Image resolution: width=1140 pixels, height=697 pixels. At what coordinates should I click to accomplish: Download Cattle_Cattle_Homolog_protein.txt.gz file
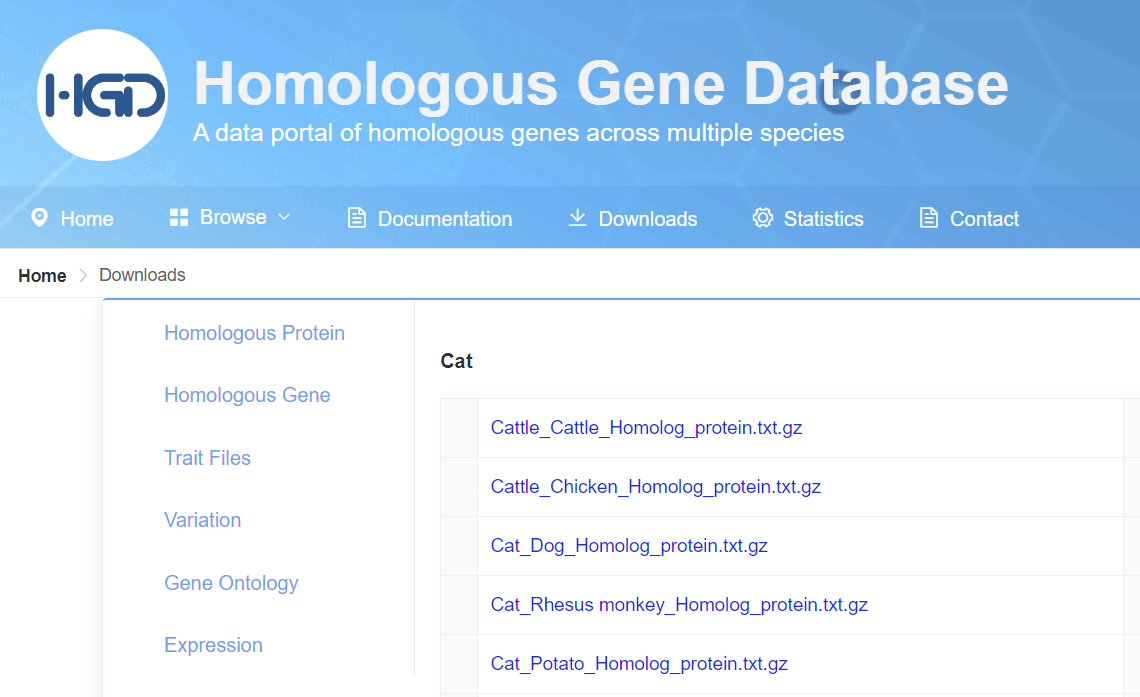(x=646, y=427)
